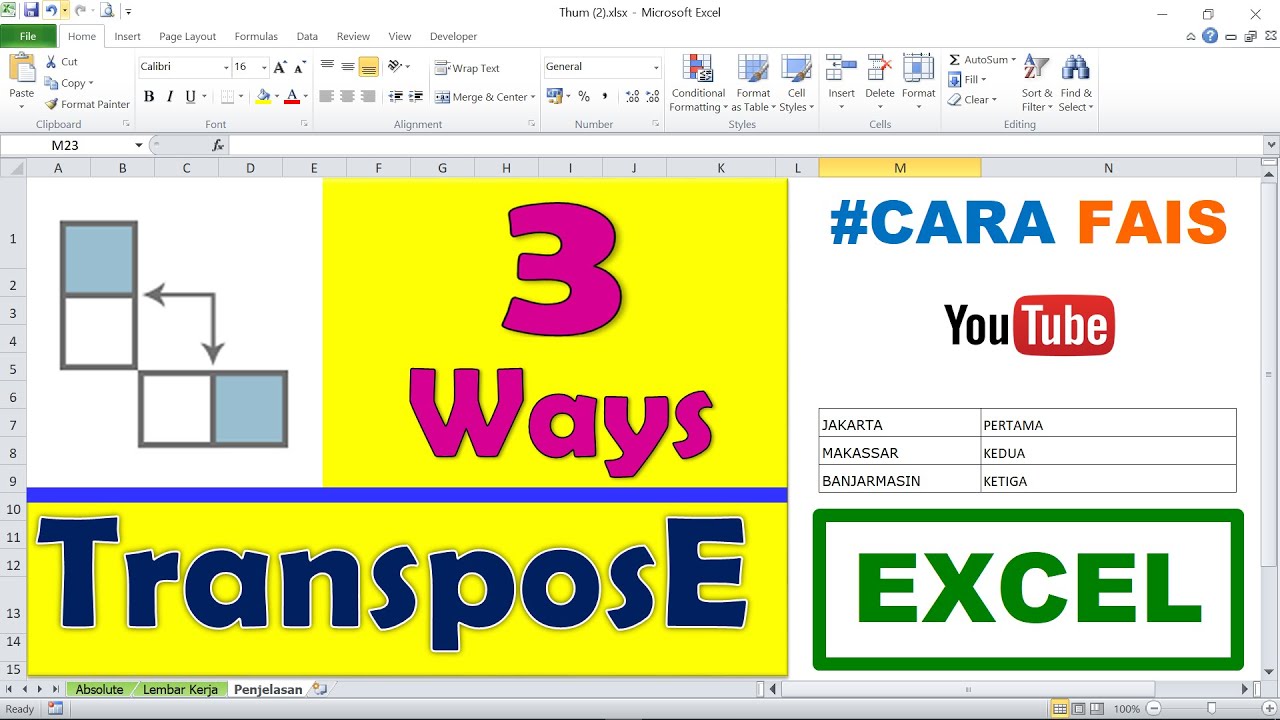Click Find & Select binoculars icon
The height and width of the screenshot is (720, 1280).
pyautogui.click(x=1076, y=69)
